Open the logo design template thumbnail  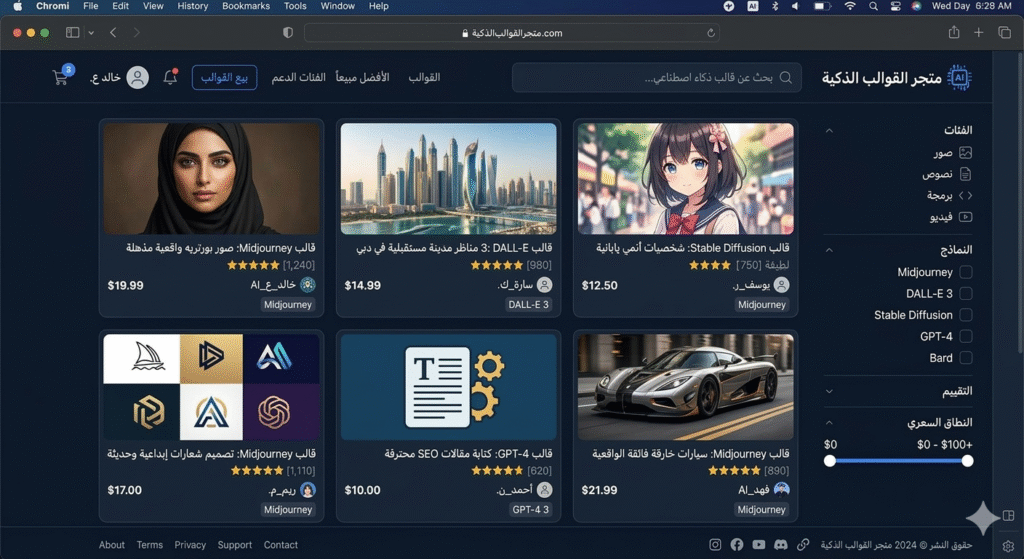(x=212, y=387)
